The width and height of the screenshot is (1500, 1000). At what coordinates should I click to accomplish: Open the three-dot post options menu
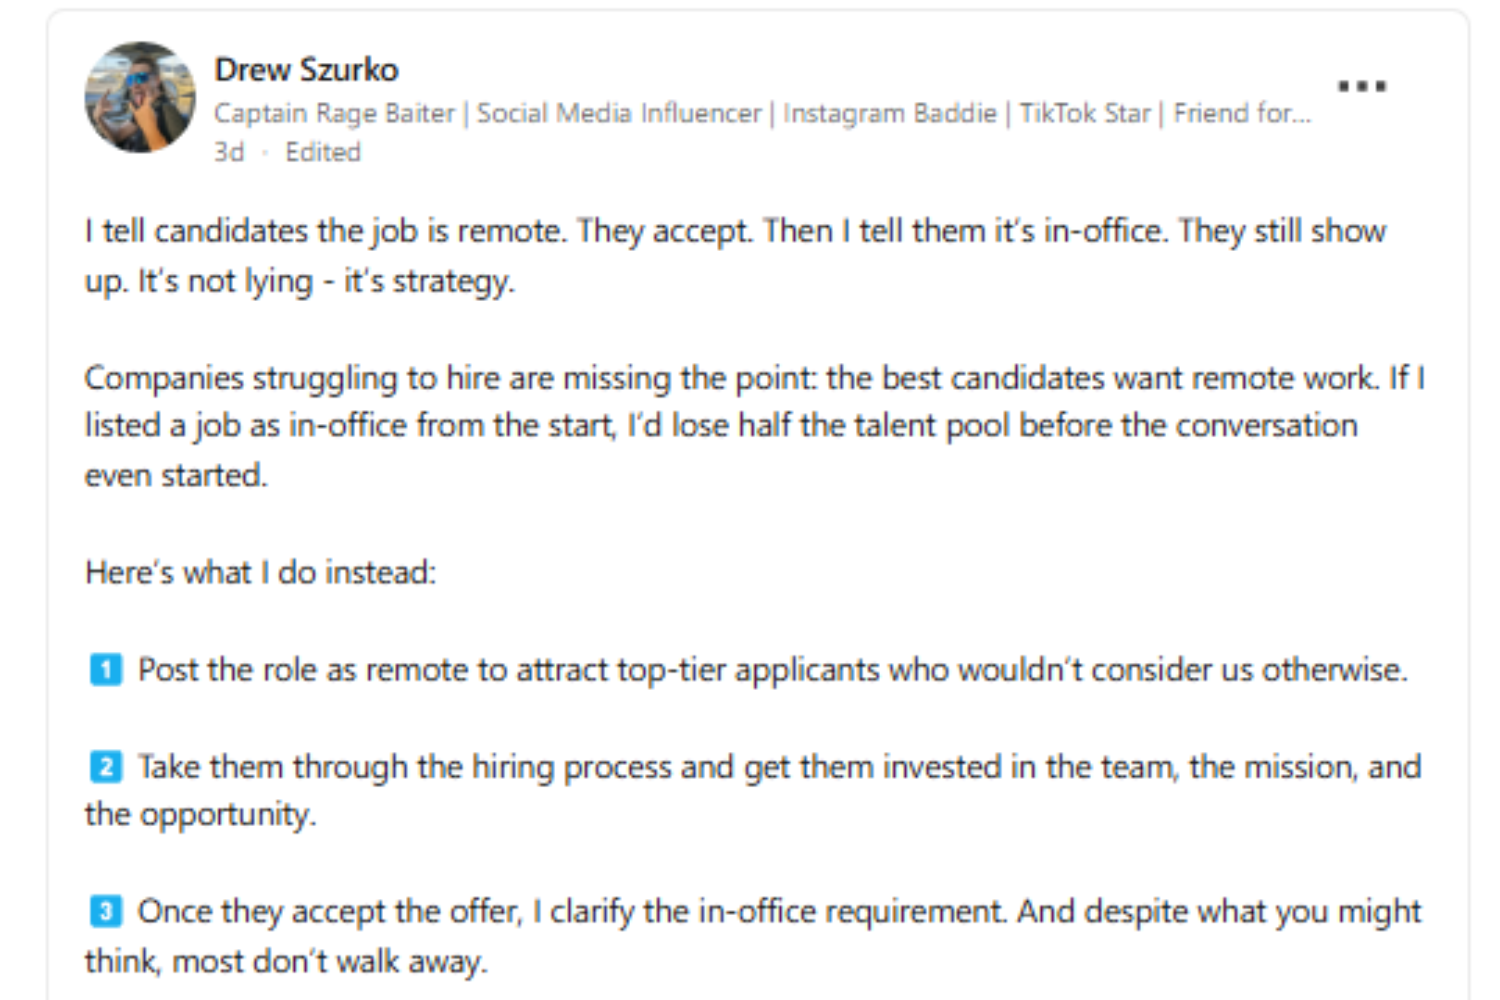click(1362, 86)
